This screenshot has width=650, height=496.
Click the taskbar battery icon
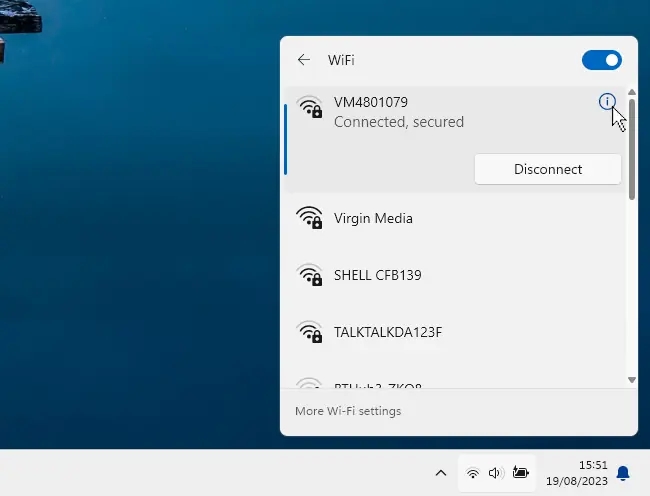click(x=520, y=472)
